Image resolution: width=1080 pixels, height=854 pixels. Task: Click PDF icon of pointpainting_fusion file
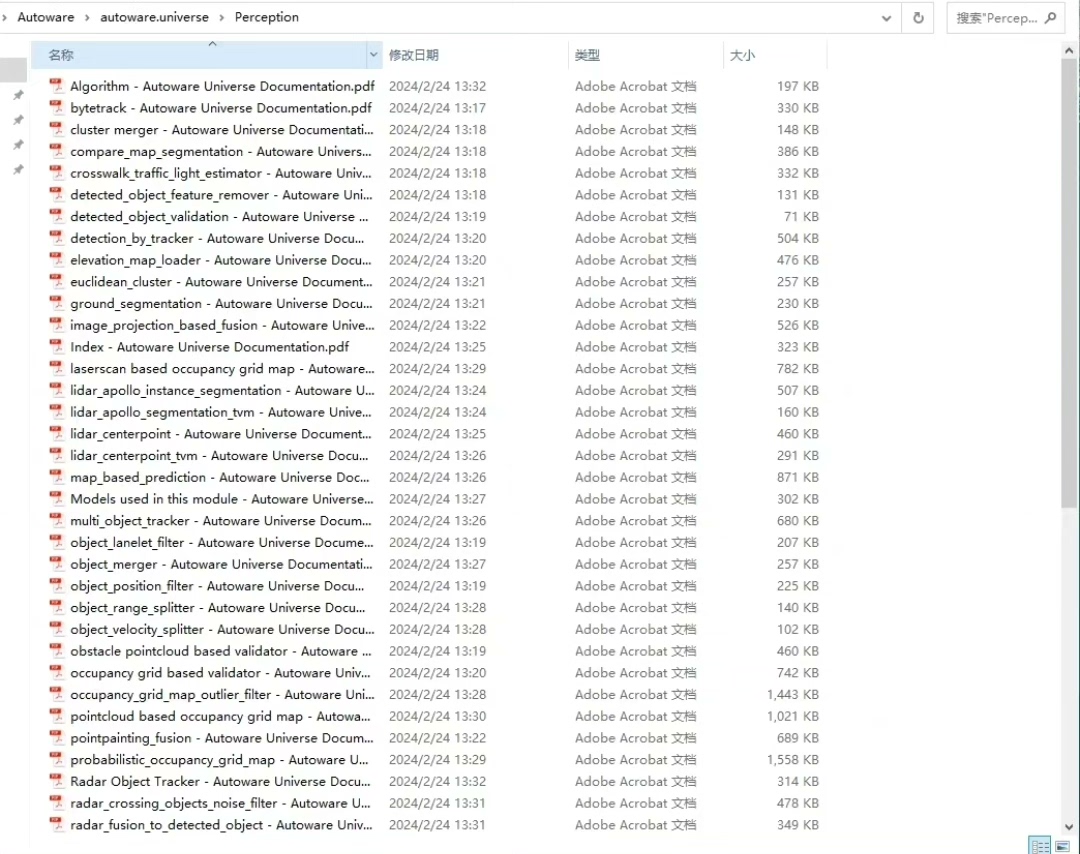[56, 738]
